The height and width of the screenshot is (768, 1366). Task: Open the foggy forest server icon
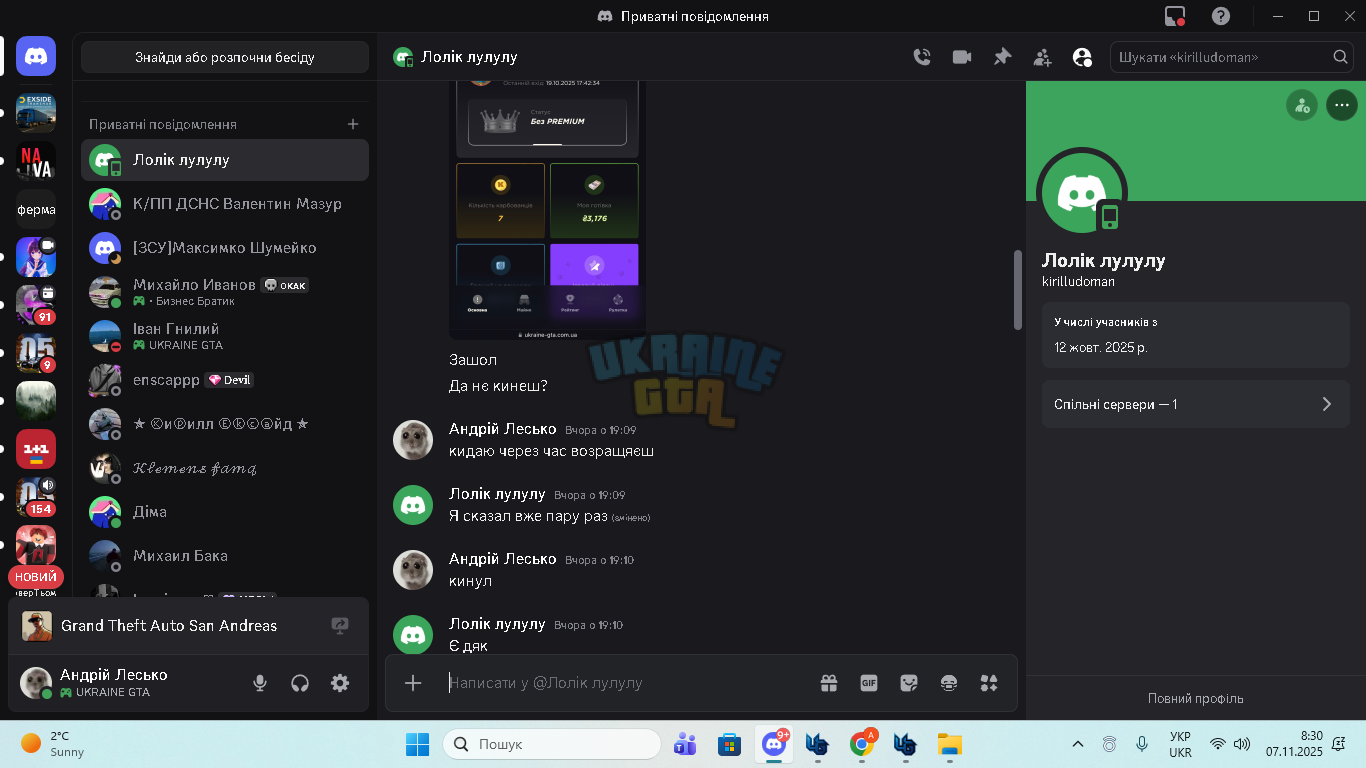36,401
